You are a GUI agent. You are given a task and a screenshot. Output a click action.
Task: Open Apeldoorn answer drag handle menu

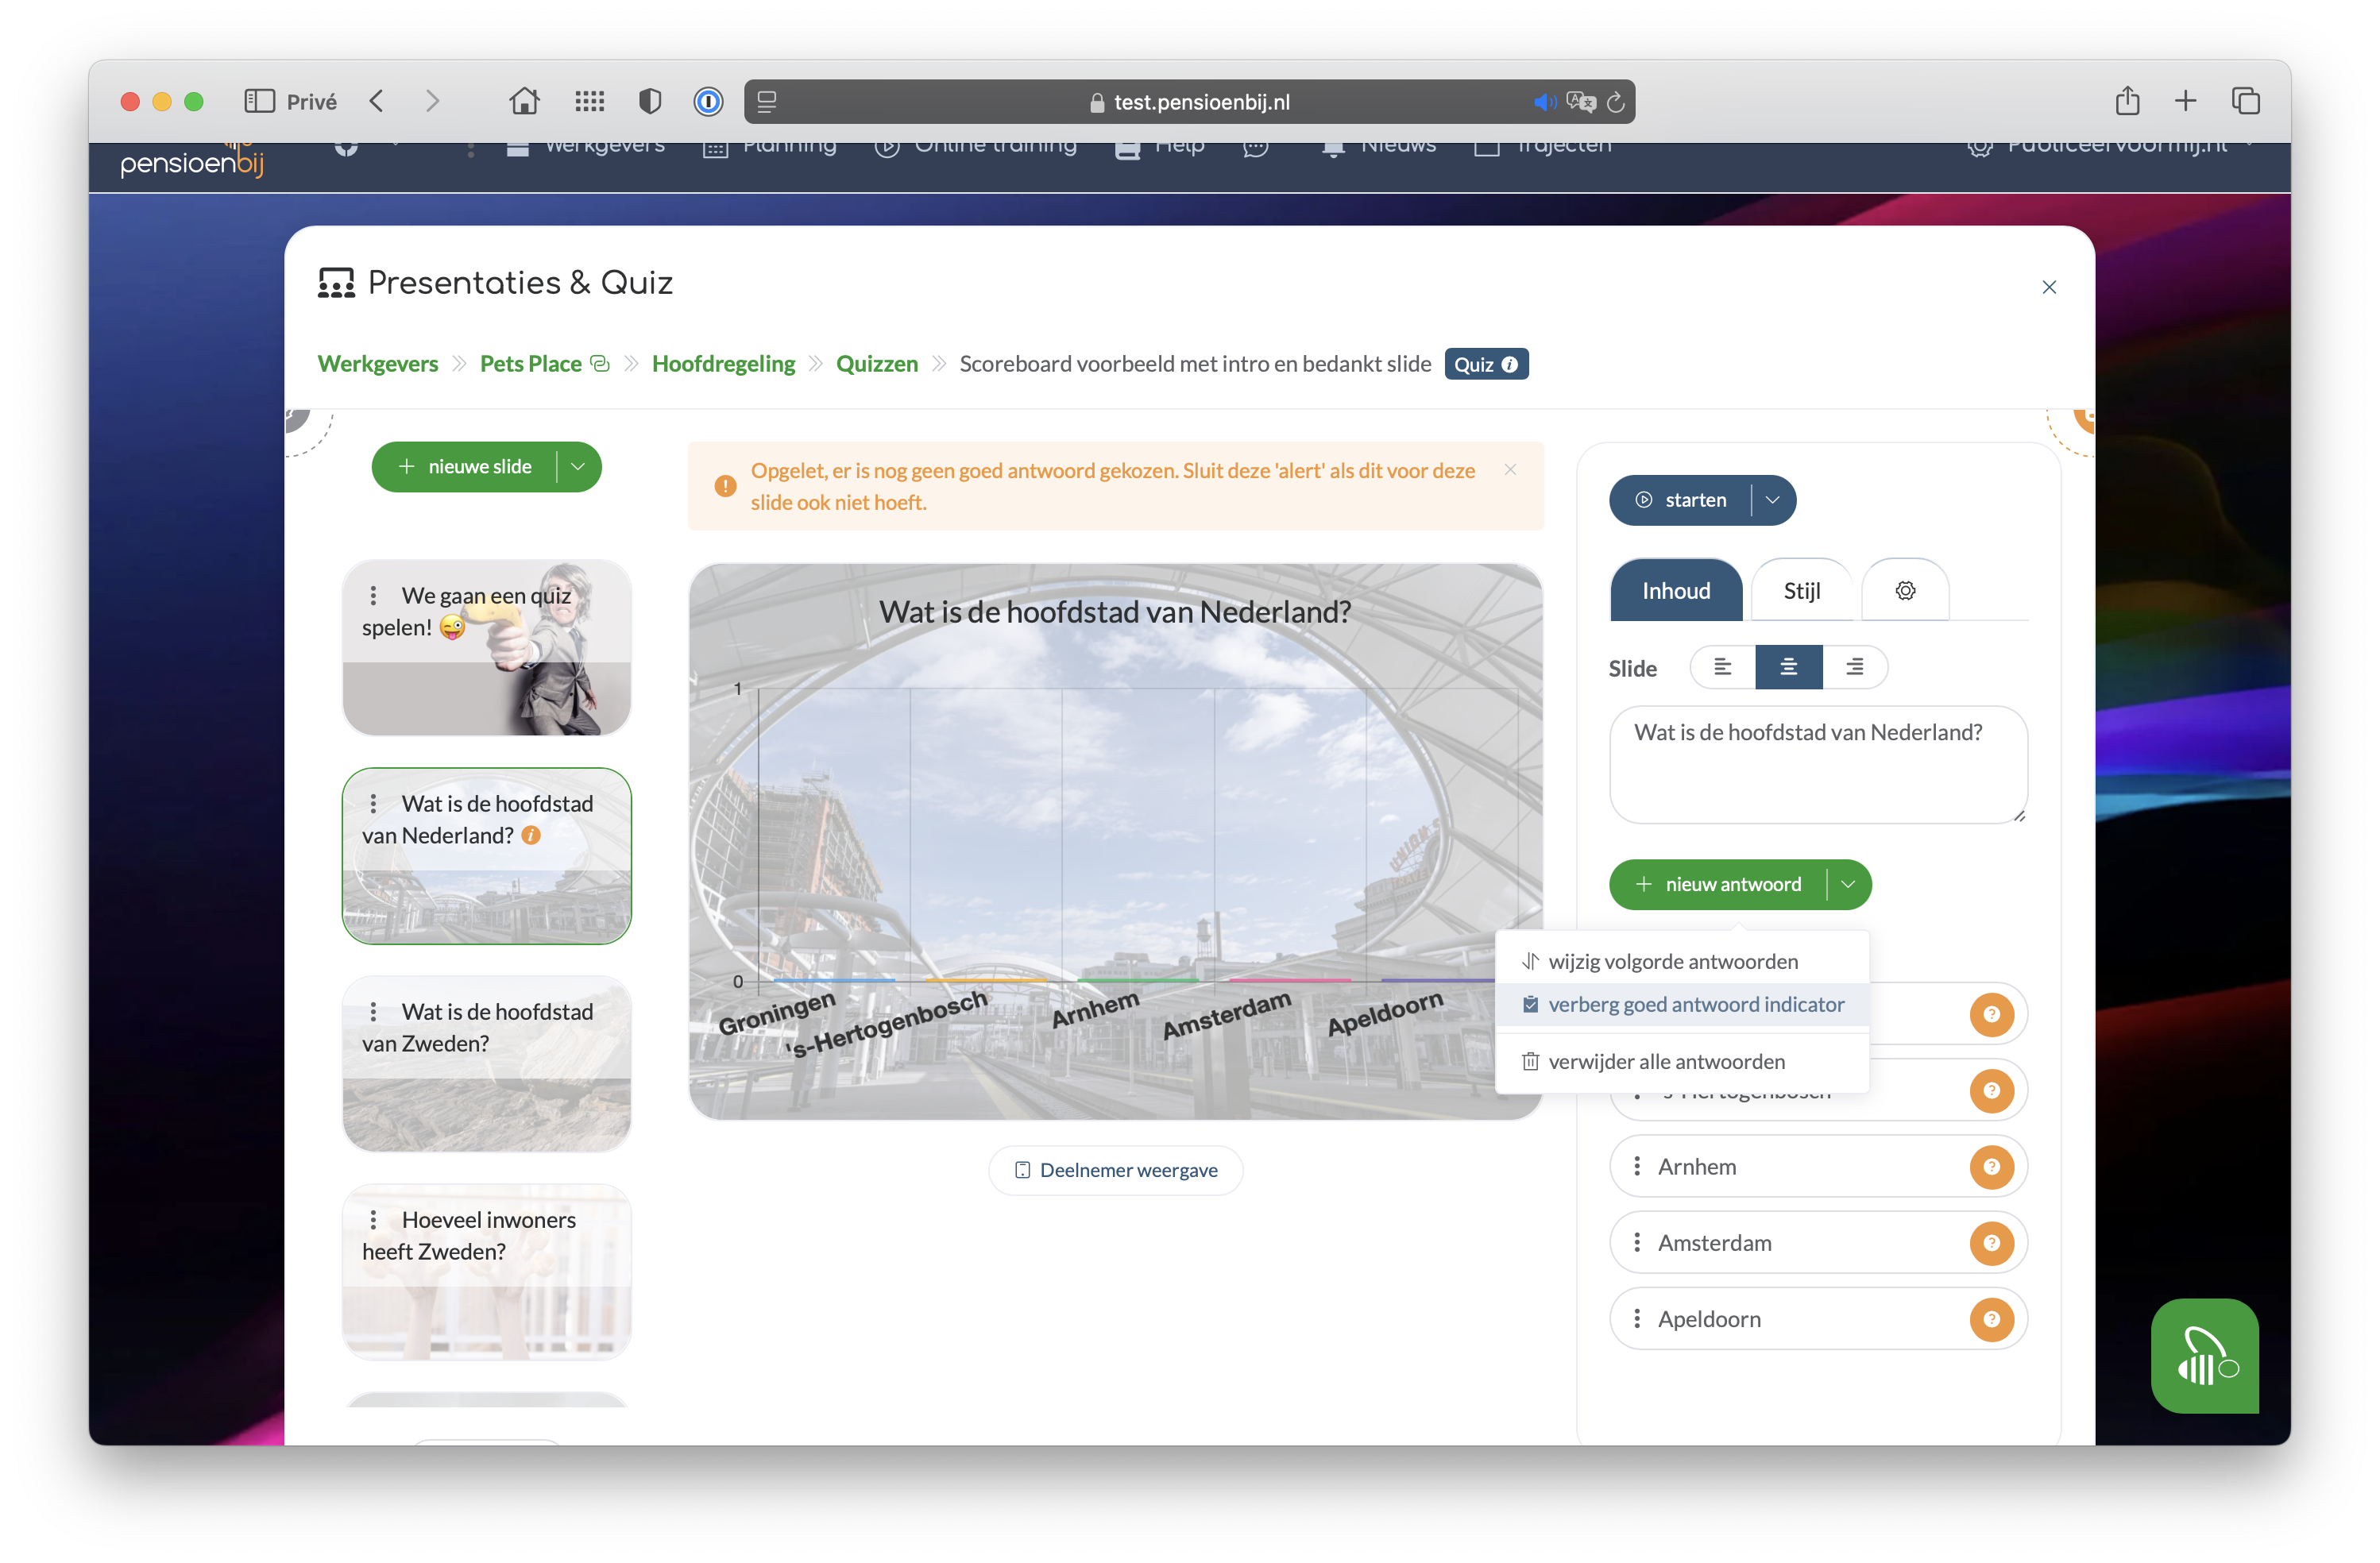click(1636, 1318)
